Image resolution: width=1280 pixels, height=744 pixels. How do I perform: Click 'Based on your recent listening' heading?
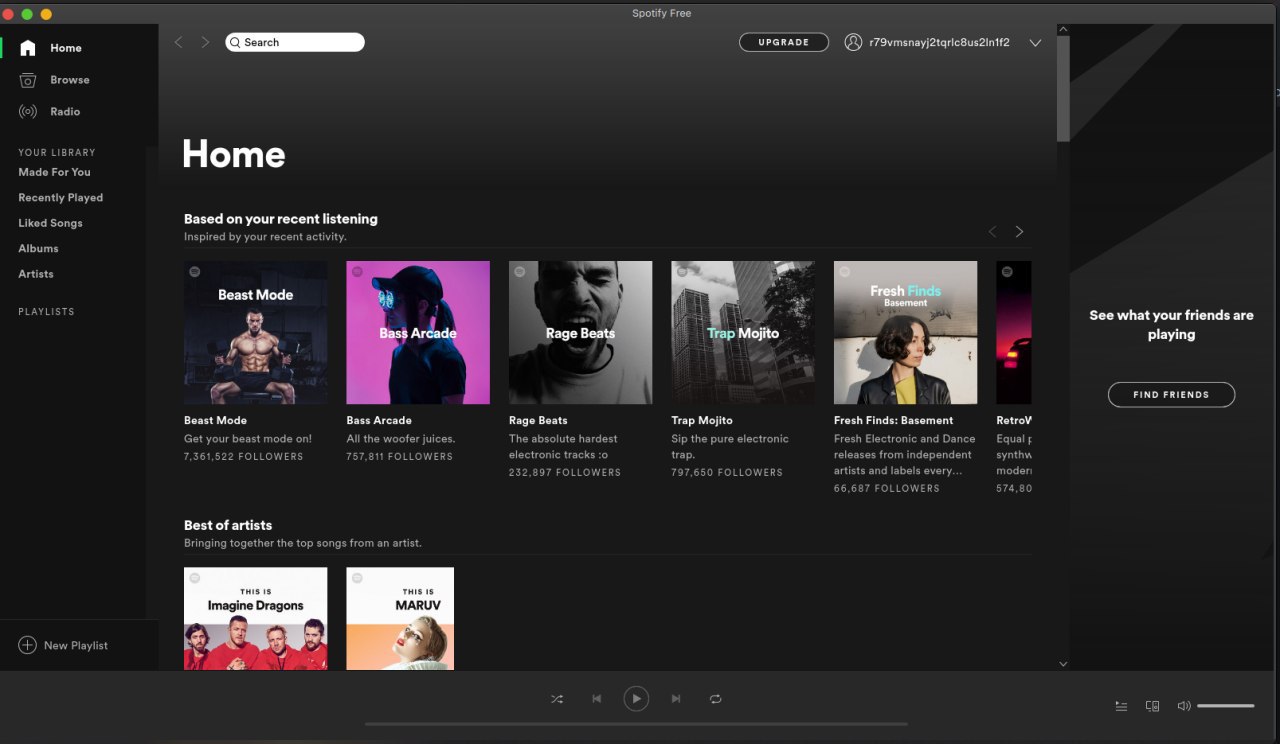click(x=281, y=219)
